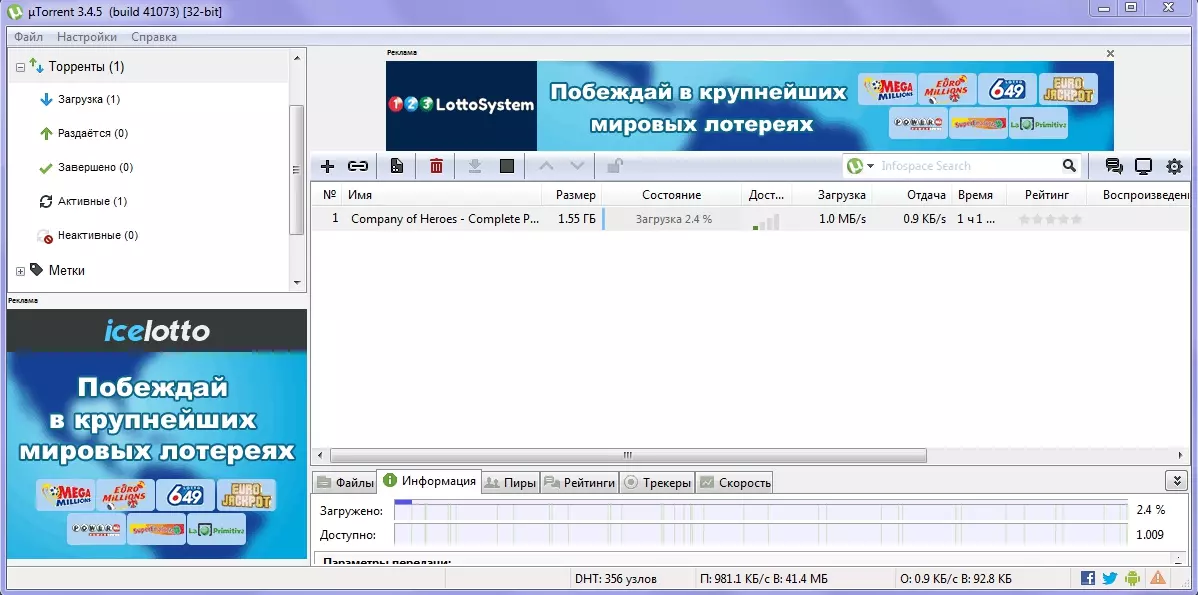Click the Доступно availability bar
1198x595 pixels.
761,534
